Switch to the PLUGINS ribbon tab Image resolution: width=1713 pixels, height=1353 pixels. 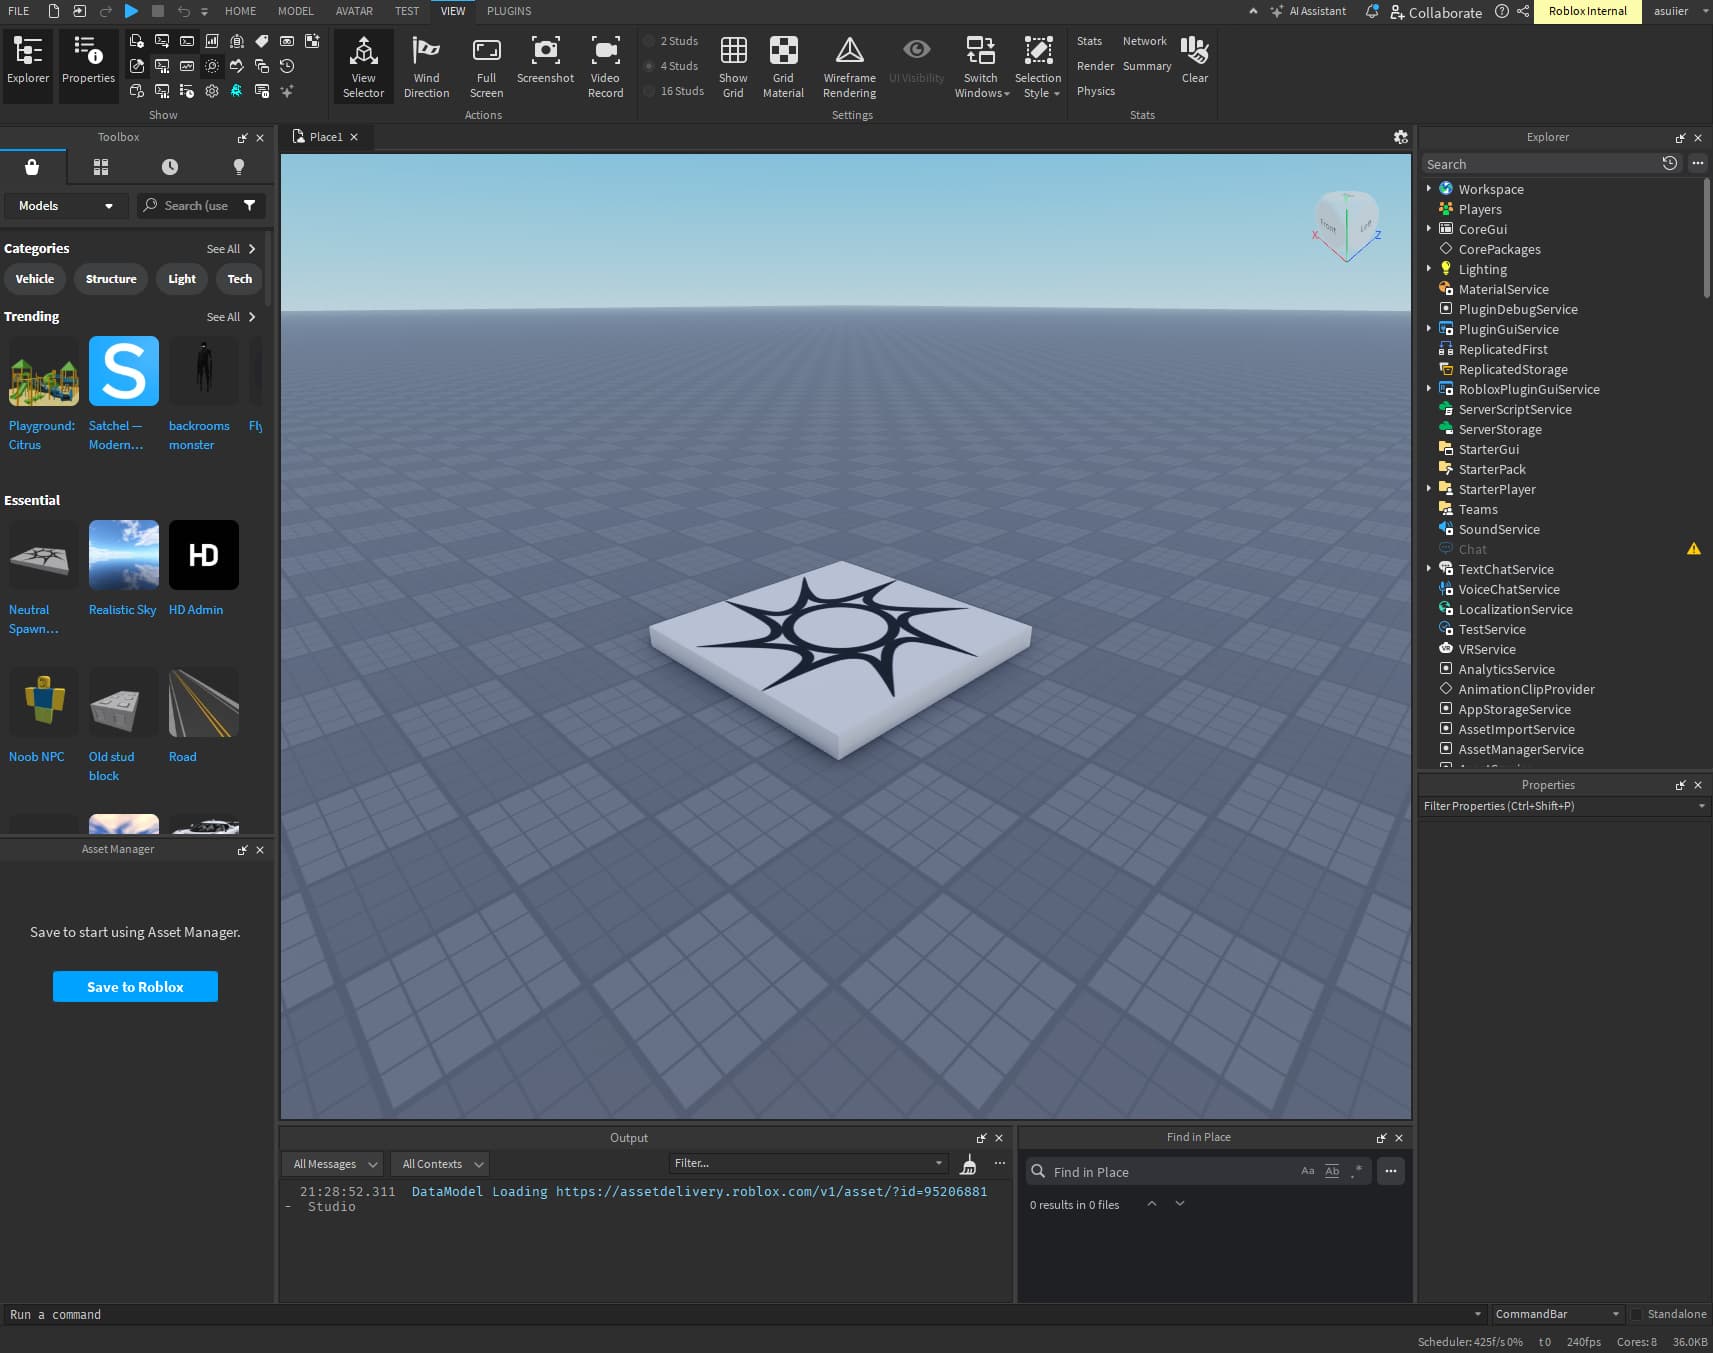coord(509,11)
